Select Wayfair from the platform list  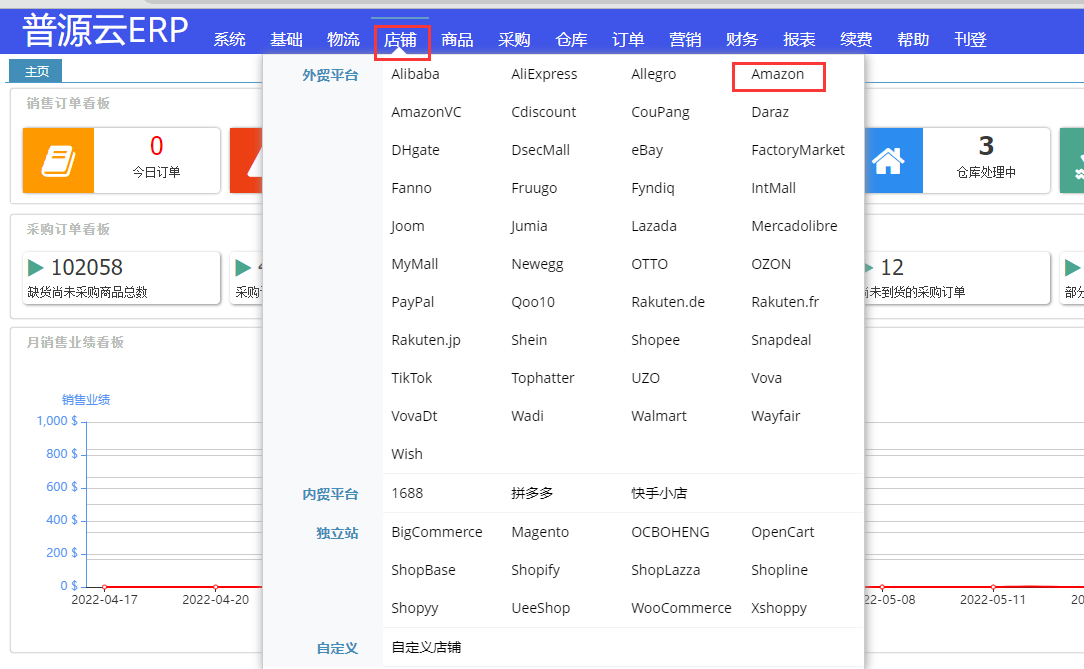pos(776,417)
